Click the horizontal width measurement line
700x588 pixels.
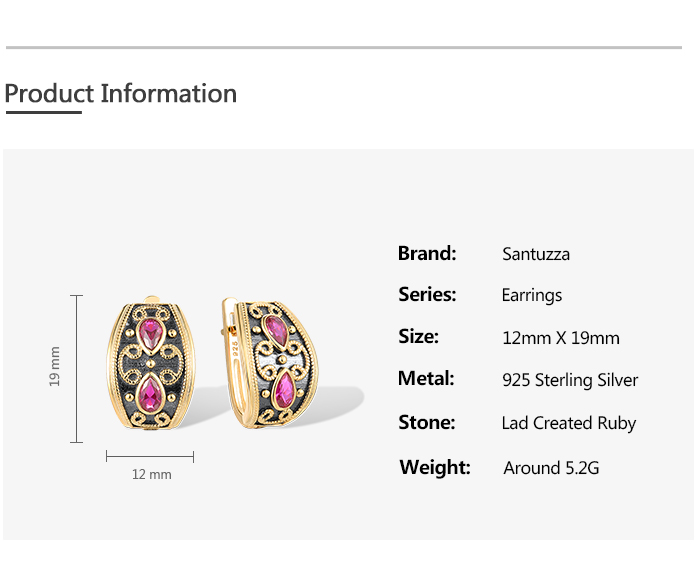click(x=150, y=456)
